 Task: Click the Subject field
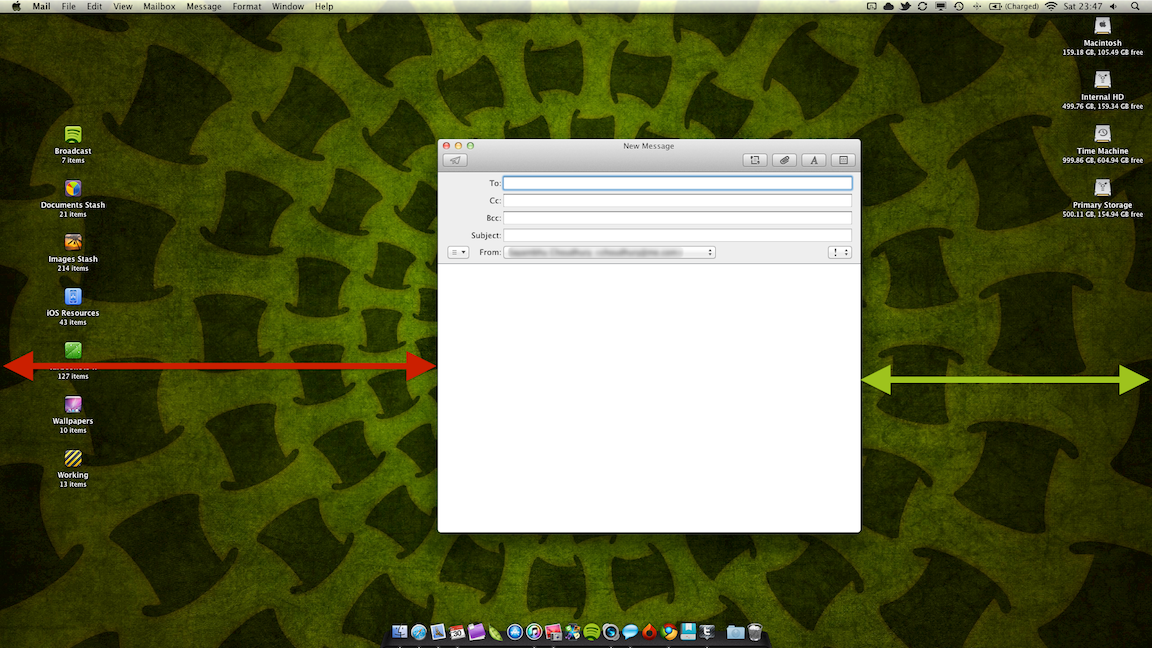click(677, 235)
